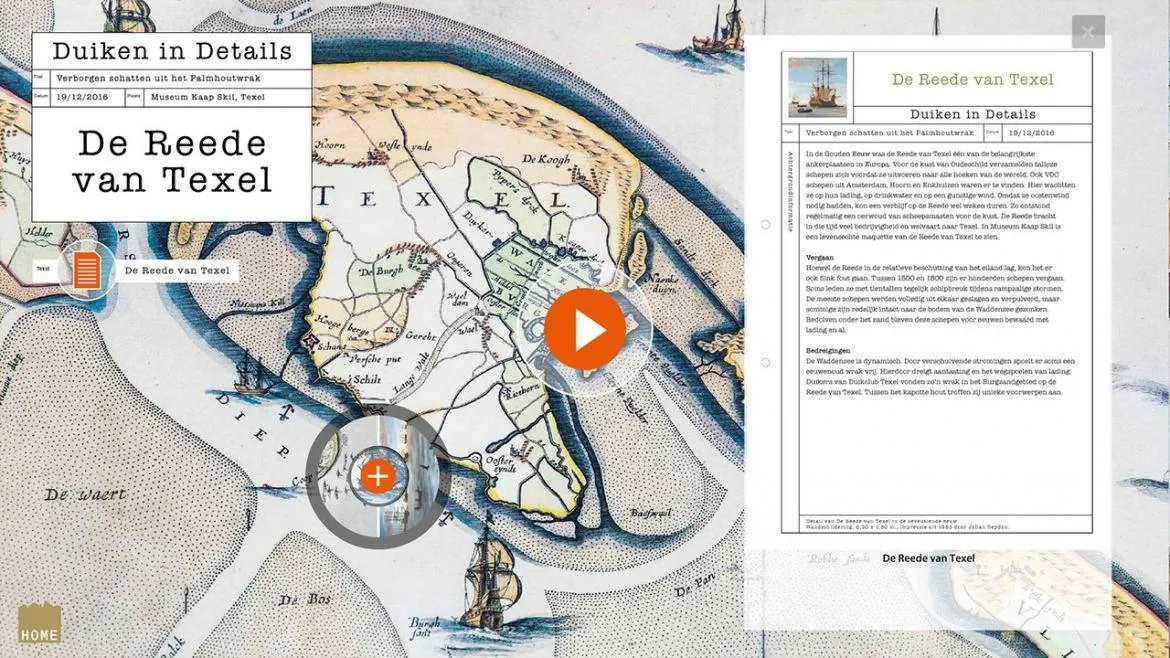Open the 'De Reede van Texel' label
The height and width of the screenshot is (658, 1170).
(177, 270)
